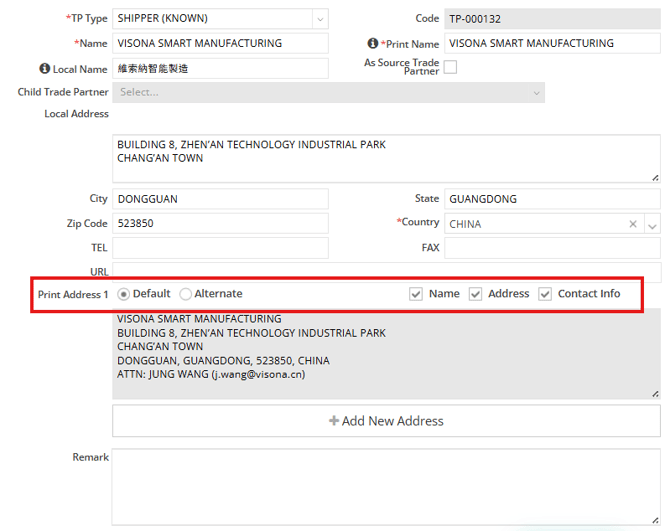Screen dimensions: 670x531
Task: Click the empty TEL field
Action: [220, 248]
